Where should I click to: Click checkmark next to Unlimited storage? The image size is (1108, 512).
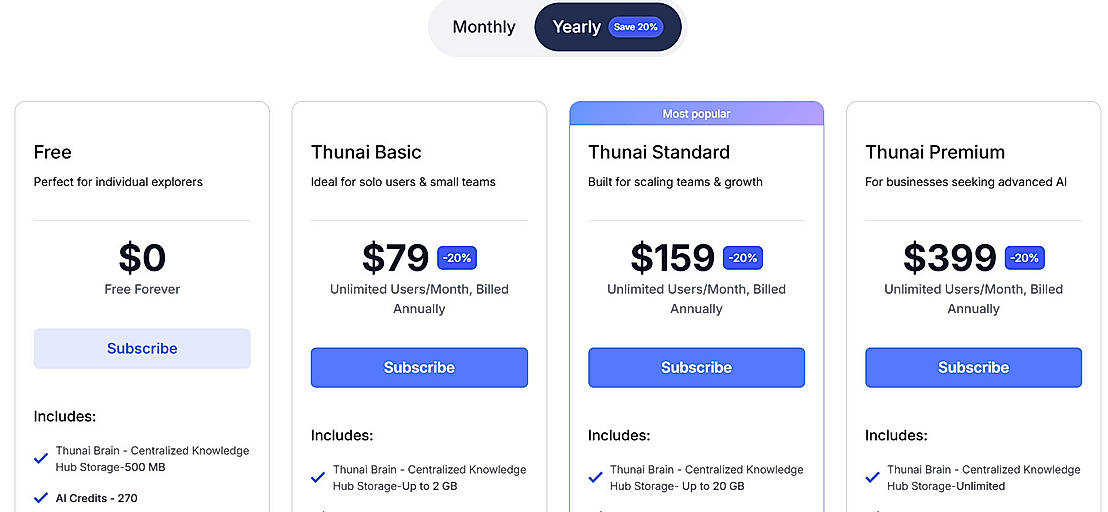[872, 477]
